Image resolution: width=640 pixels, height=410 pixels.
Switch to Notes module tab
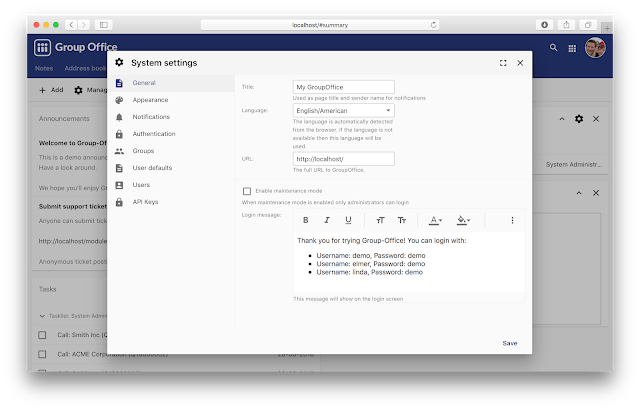point(44,69)
